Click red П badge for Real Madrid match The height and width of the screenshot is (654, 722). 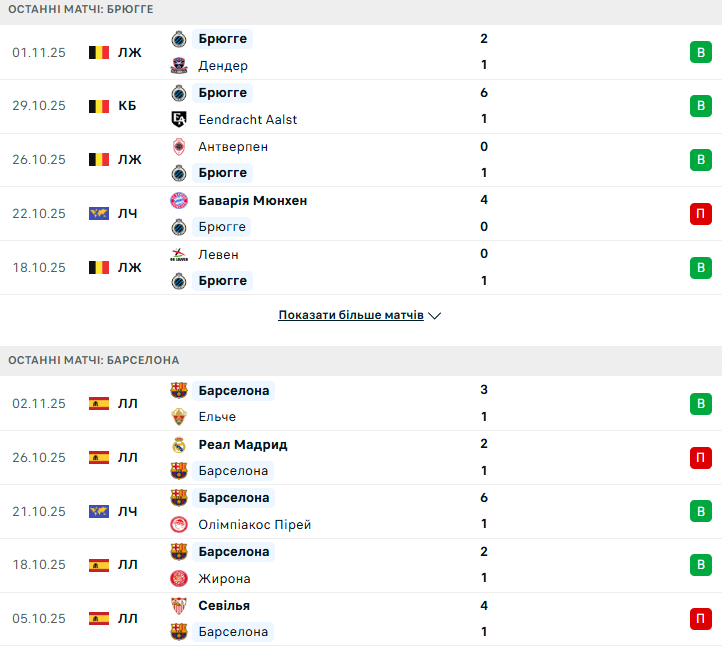pos(700,457)
